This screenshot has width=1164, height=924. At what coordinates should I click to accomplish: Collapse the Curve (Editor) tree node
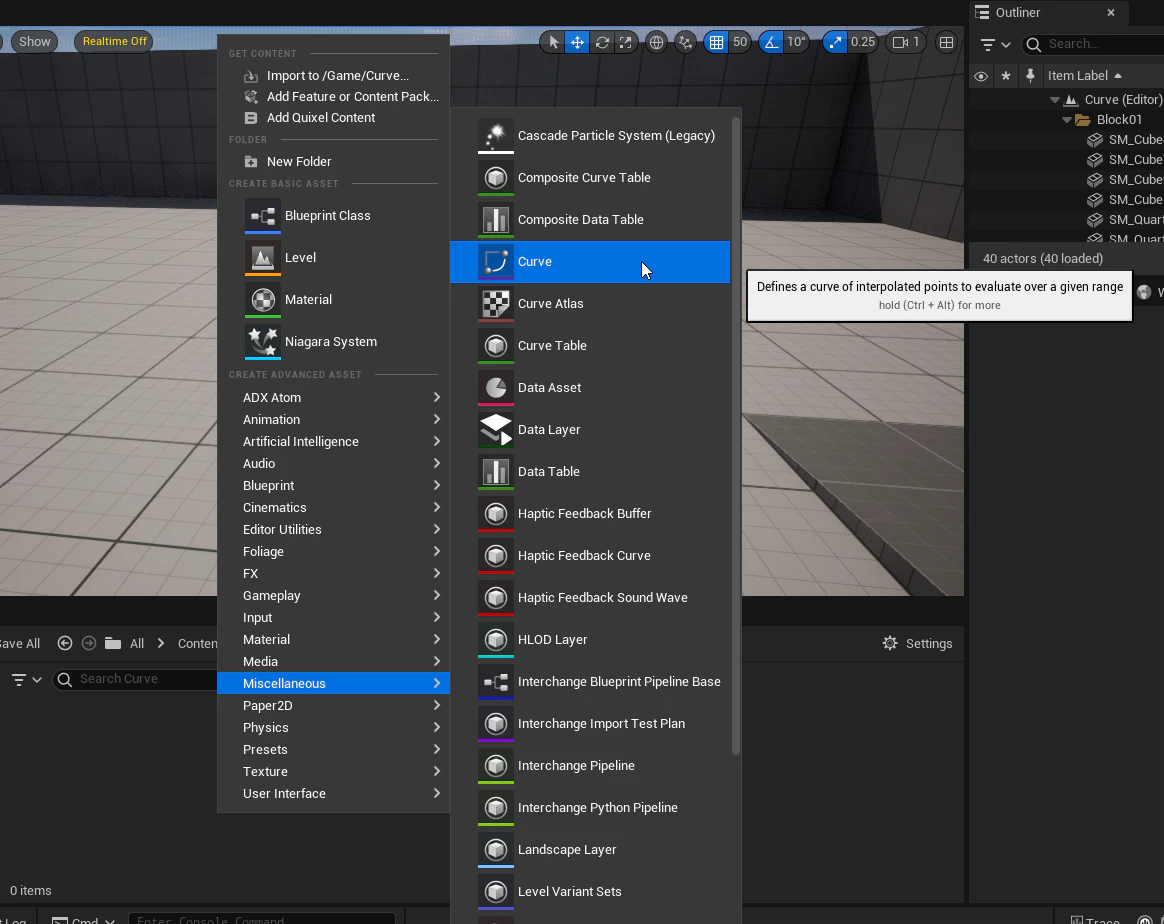click(x=1055, y=99)
